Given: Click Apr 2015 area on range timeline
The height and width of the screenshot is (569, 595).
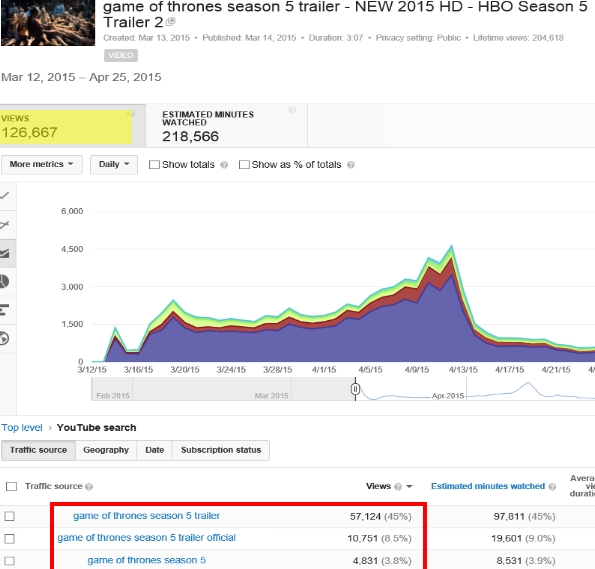Looking at the screenshot, I should (448, 396).
